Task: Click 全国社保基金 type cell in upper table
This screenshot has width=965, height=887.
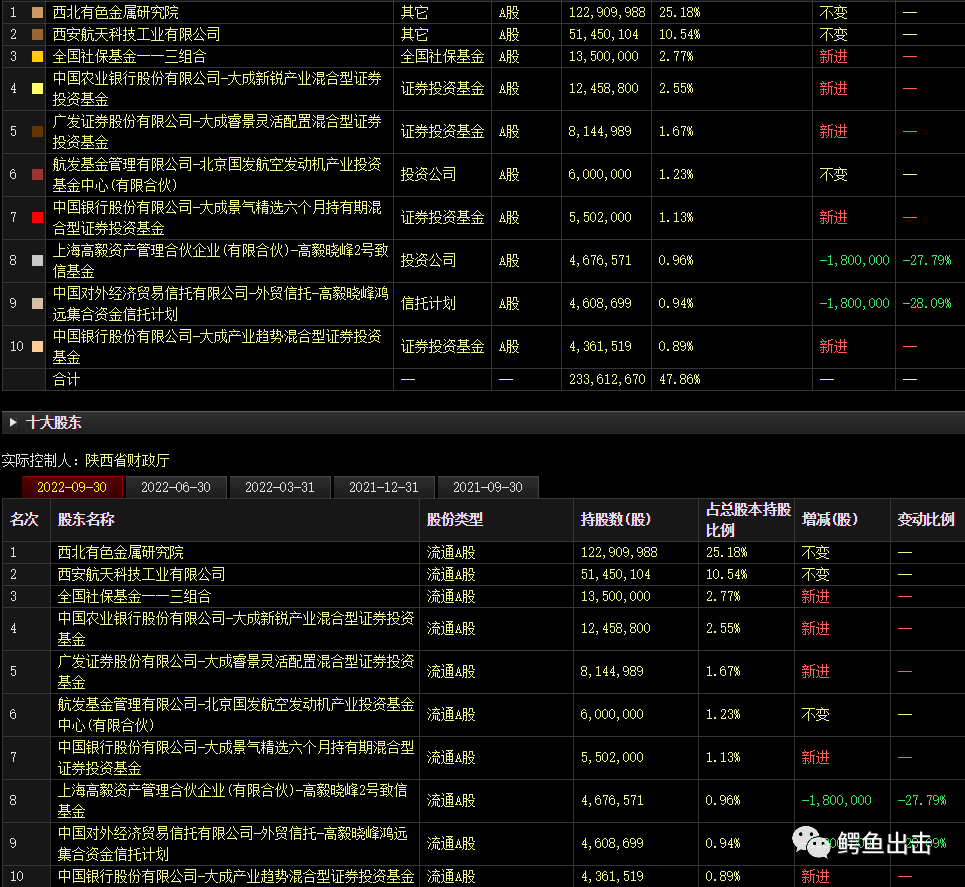Action: point(442,57)
